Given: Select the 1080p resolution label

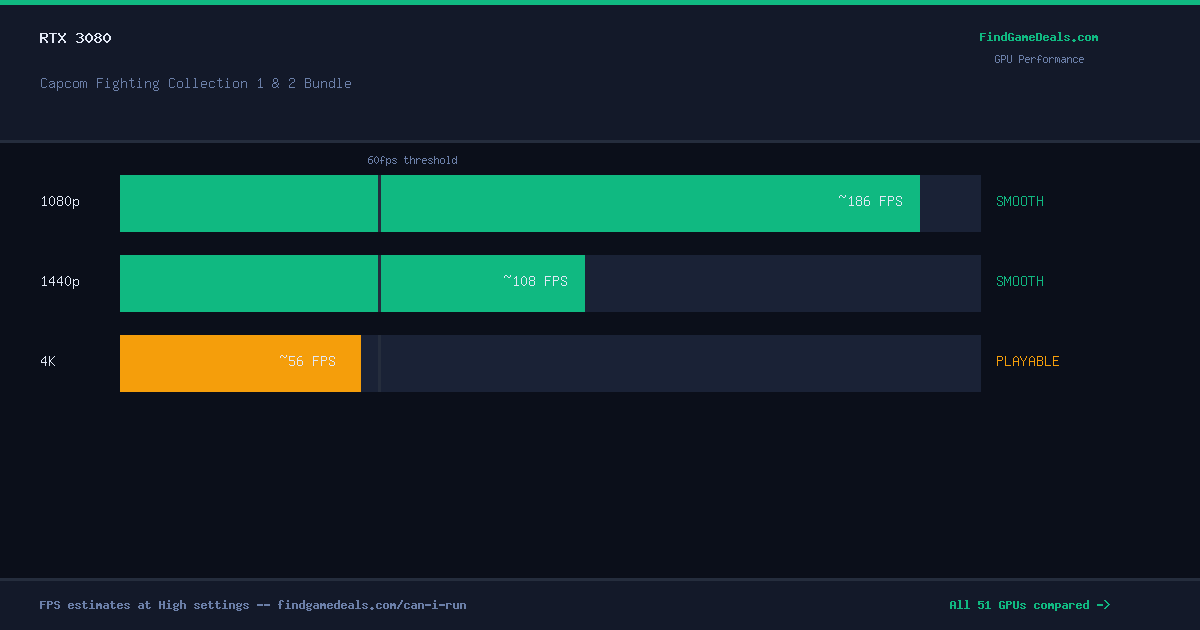Looking at the screenshot, I should [x=60, y=201].
